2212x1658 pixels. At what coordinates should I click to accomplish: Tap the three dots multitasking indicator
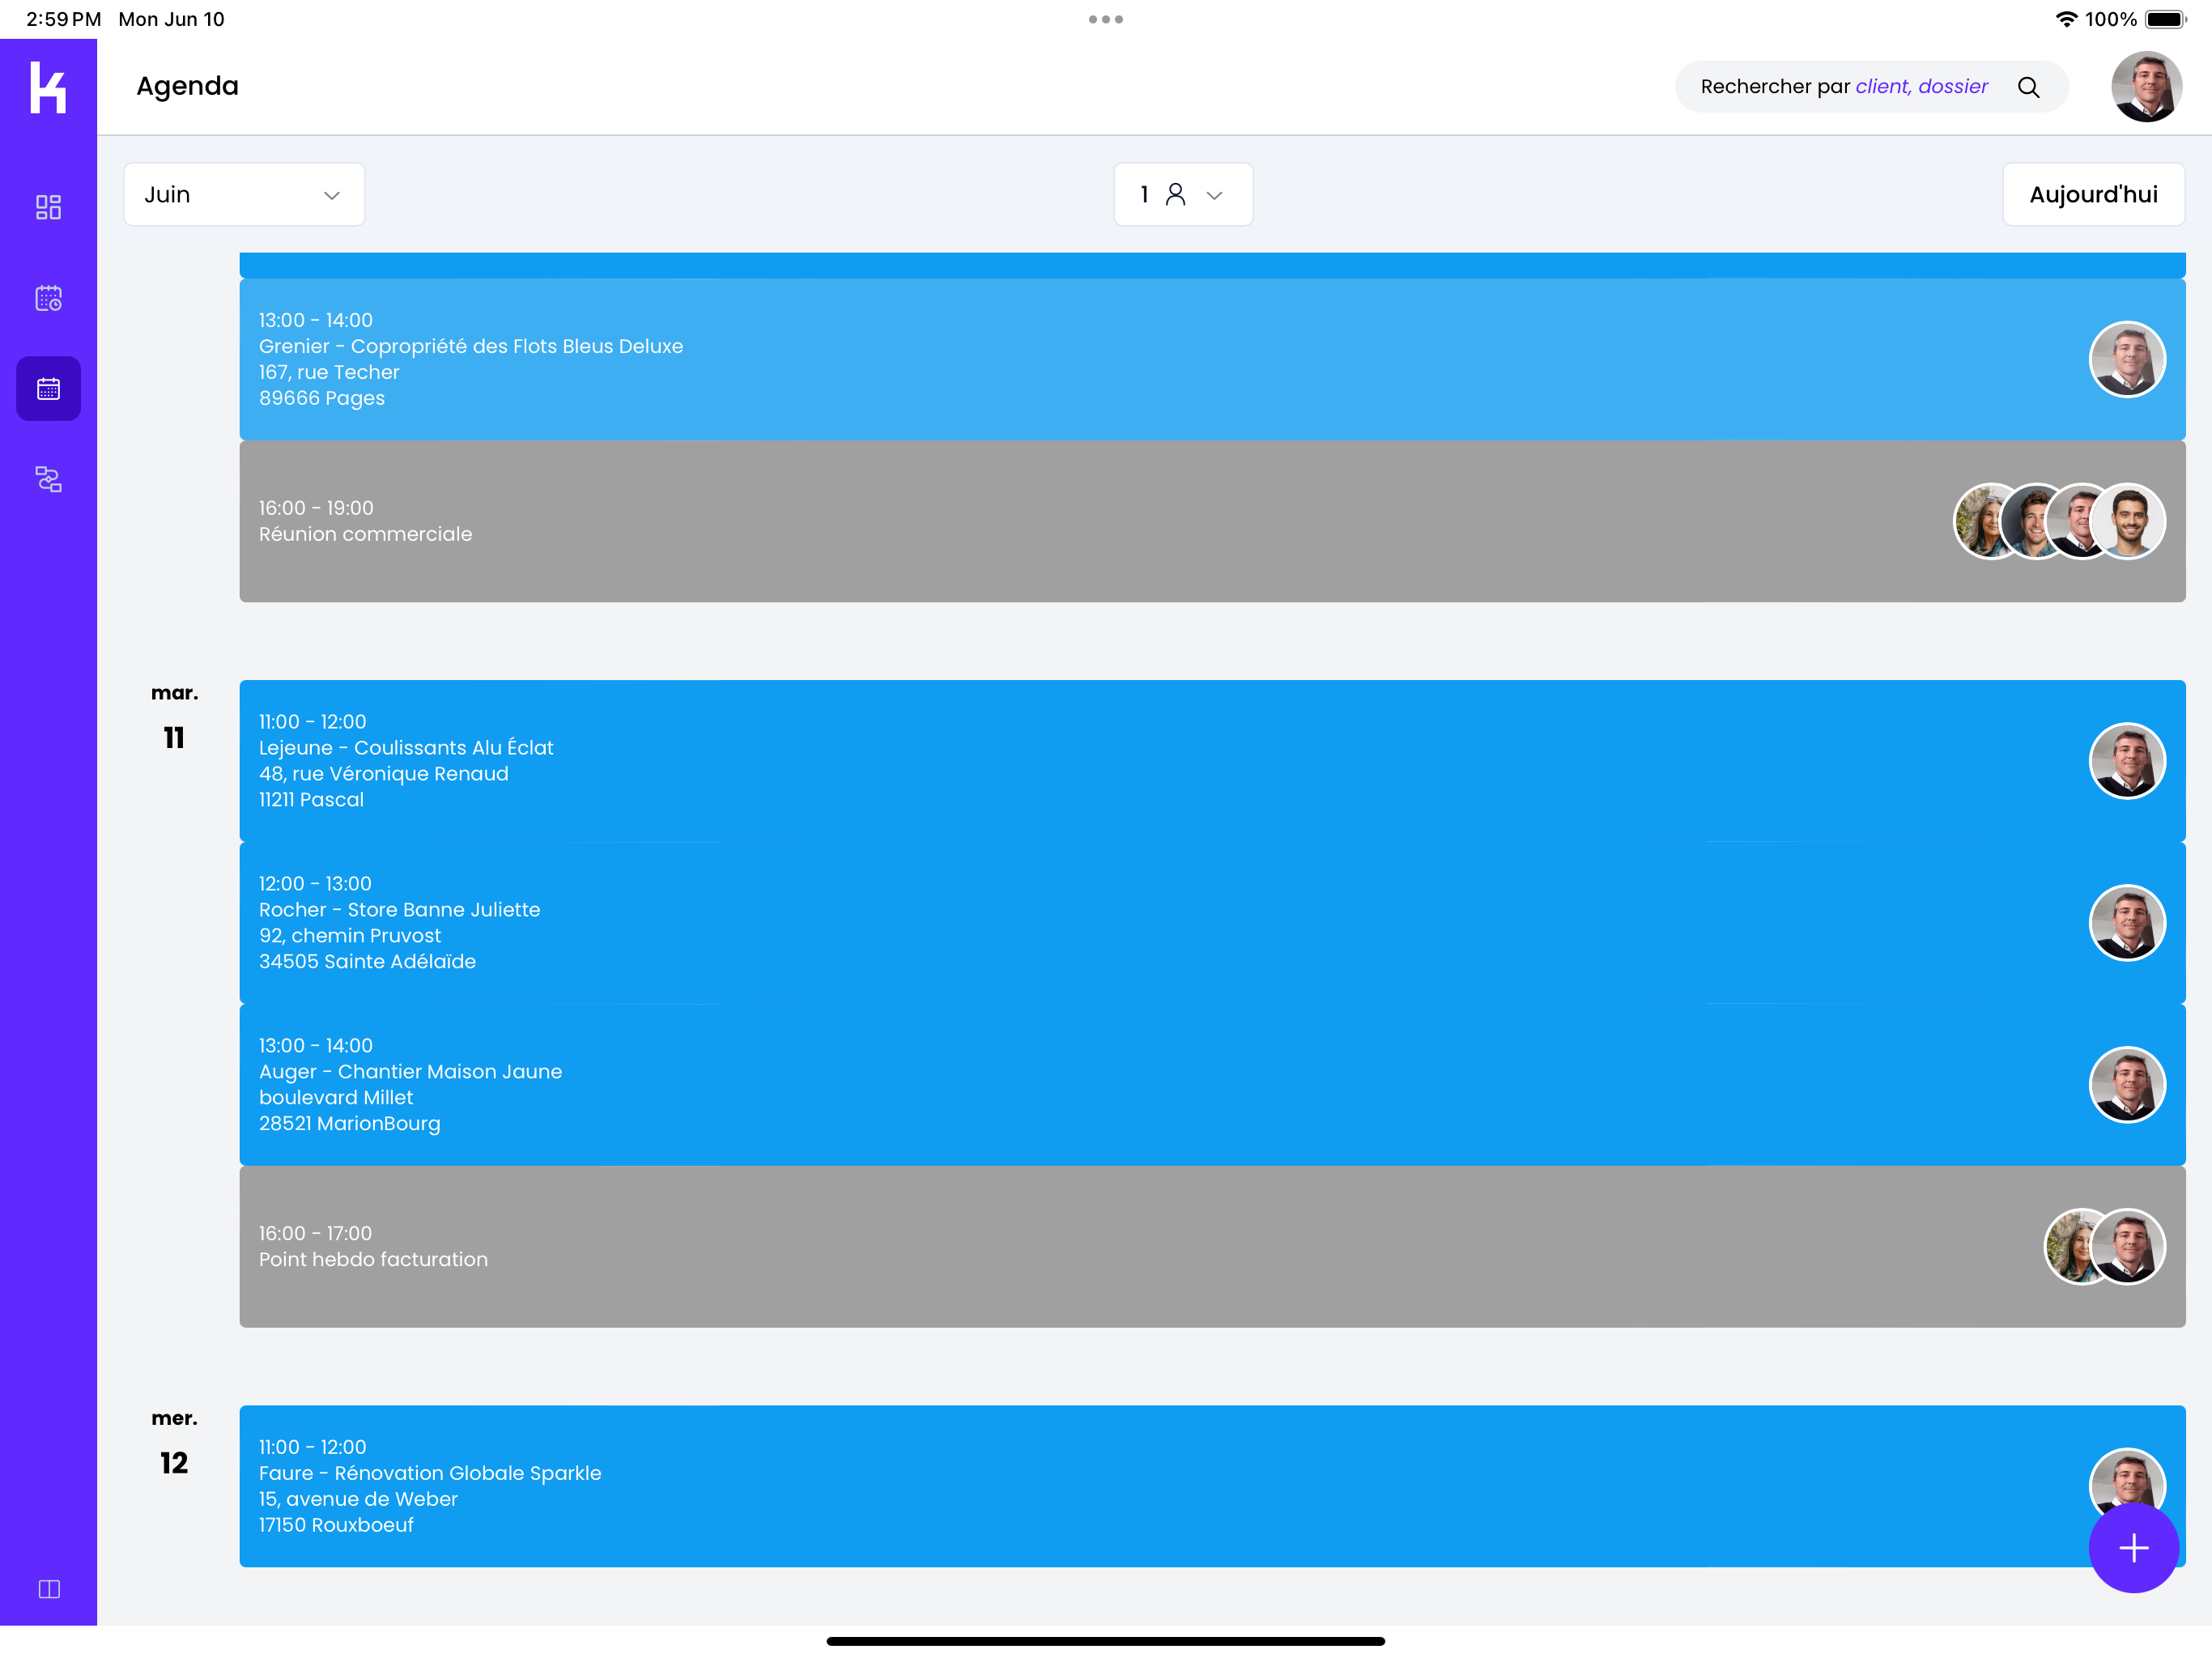1106,19
